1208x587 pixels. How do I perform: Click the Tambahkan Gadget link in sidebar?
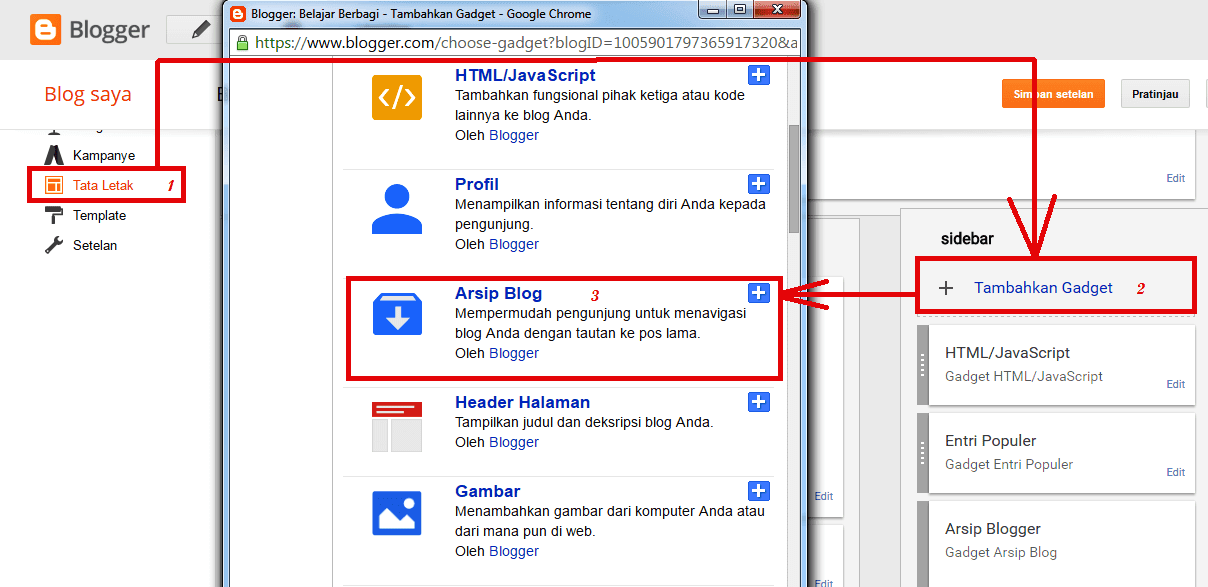coord(1043,288)
